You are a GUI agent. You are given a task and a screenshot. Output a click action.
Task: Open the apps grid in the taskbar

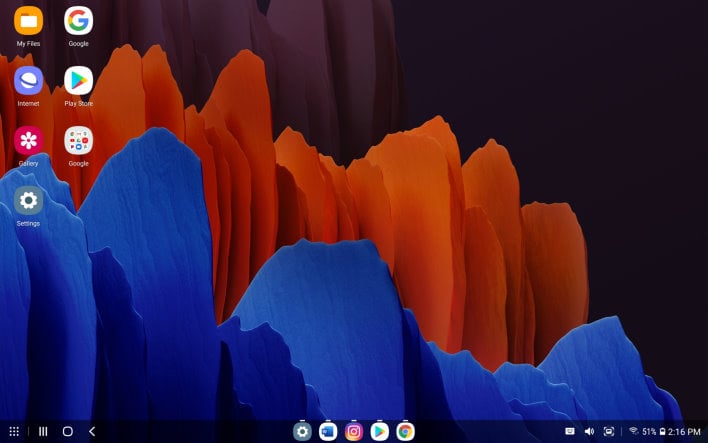coord(14,431)
